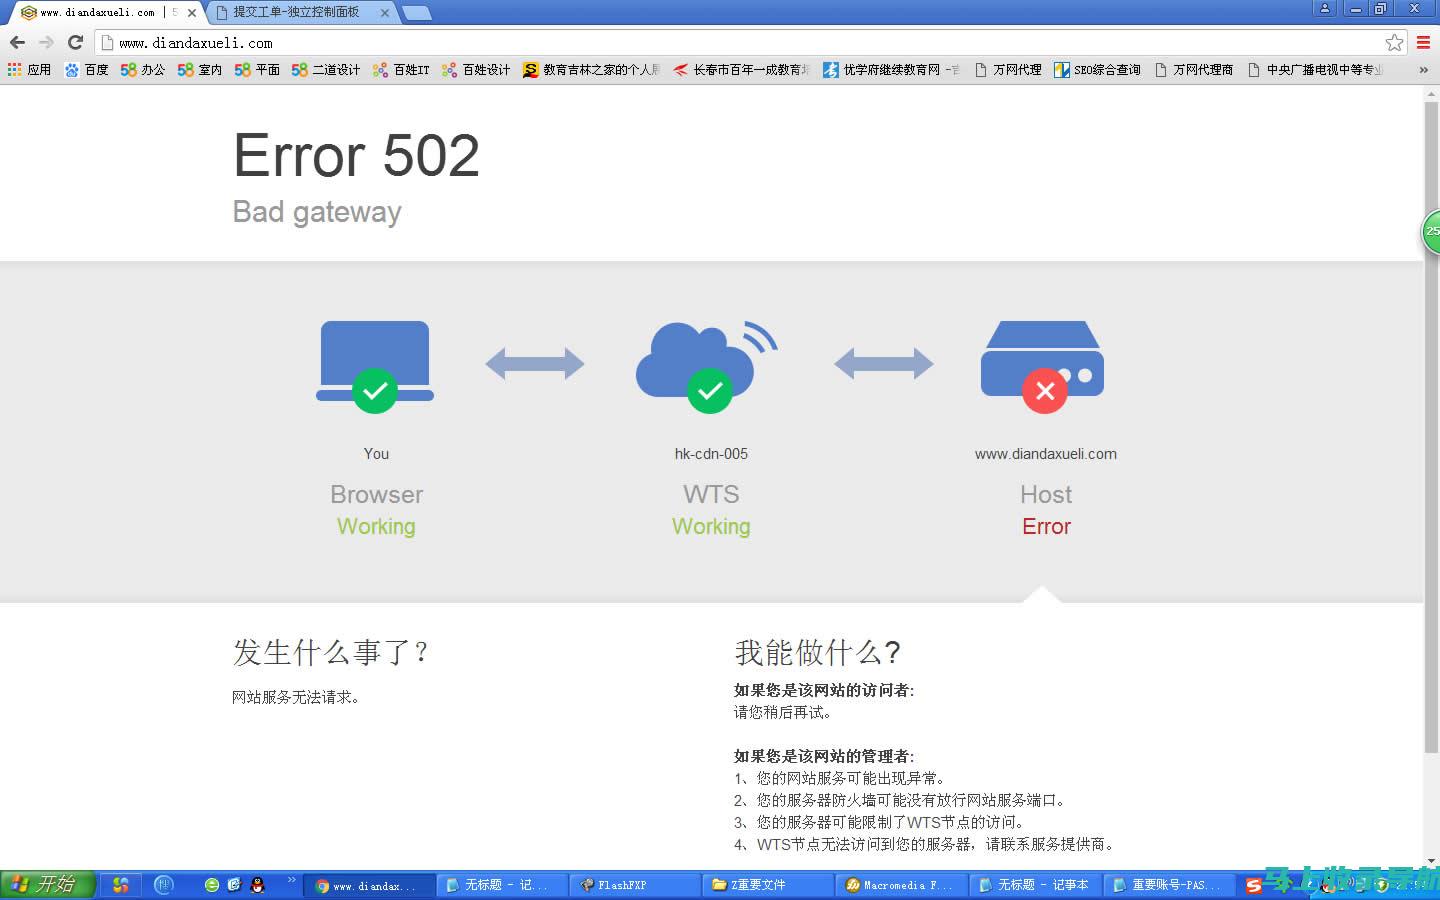This screenshot has width=1440, height=900.
Task: Go back using the browser back arrow
Action: pyautogui.click(x=17, y=42)
